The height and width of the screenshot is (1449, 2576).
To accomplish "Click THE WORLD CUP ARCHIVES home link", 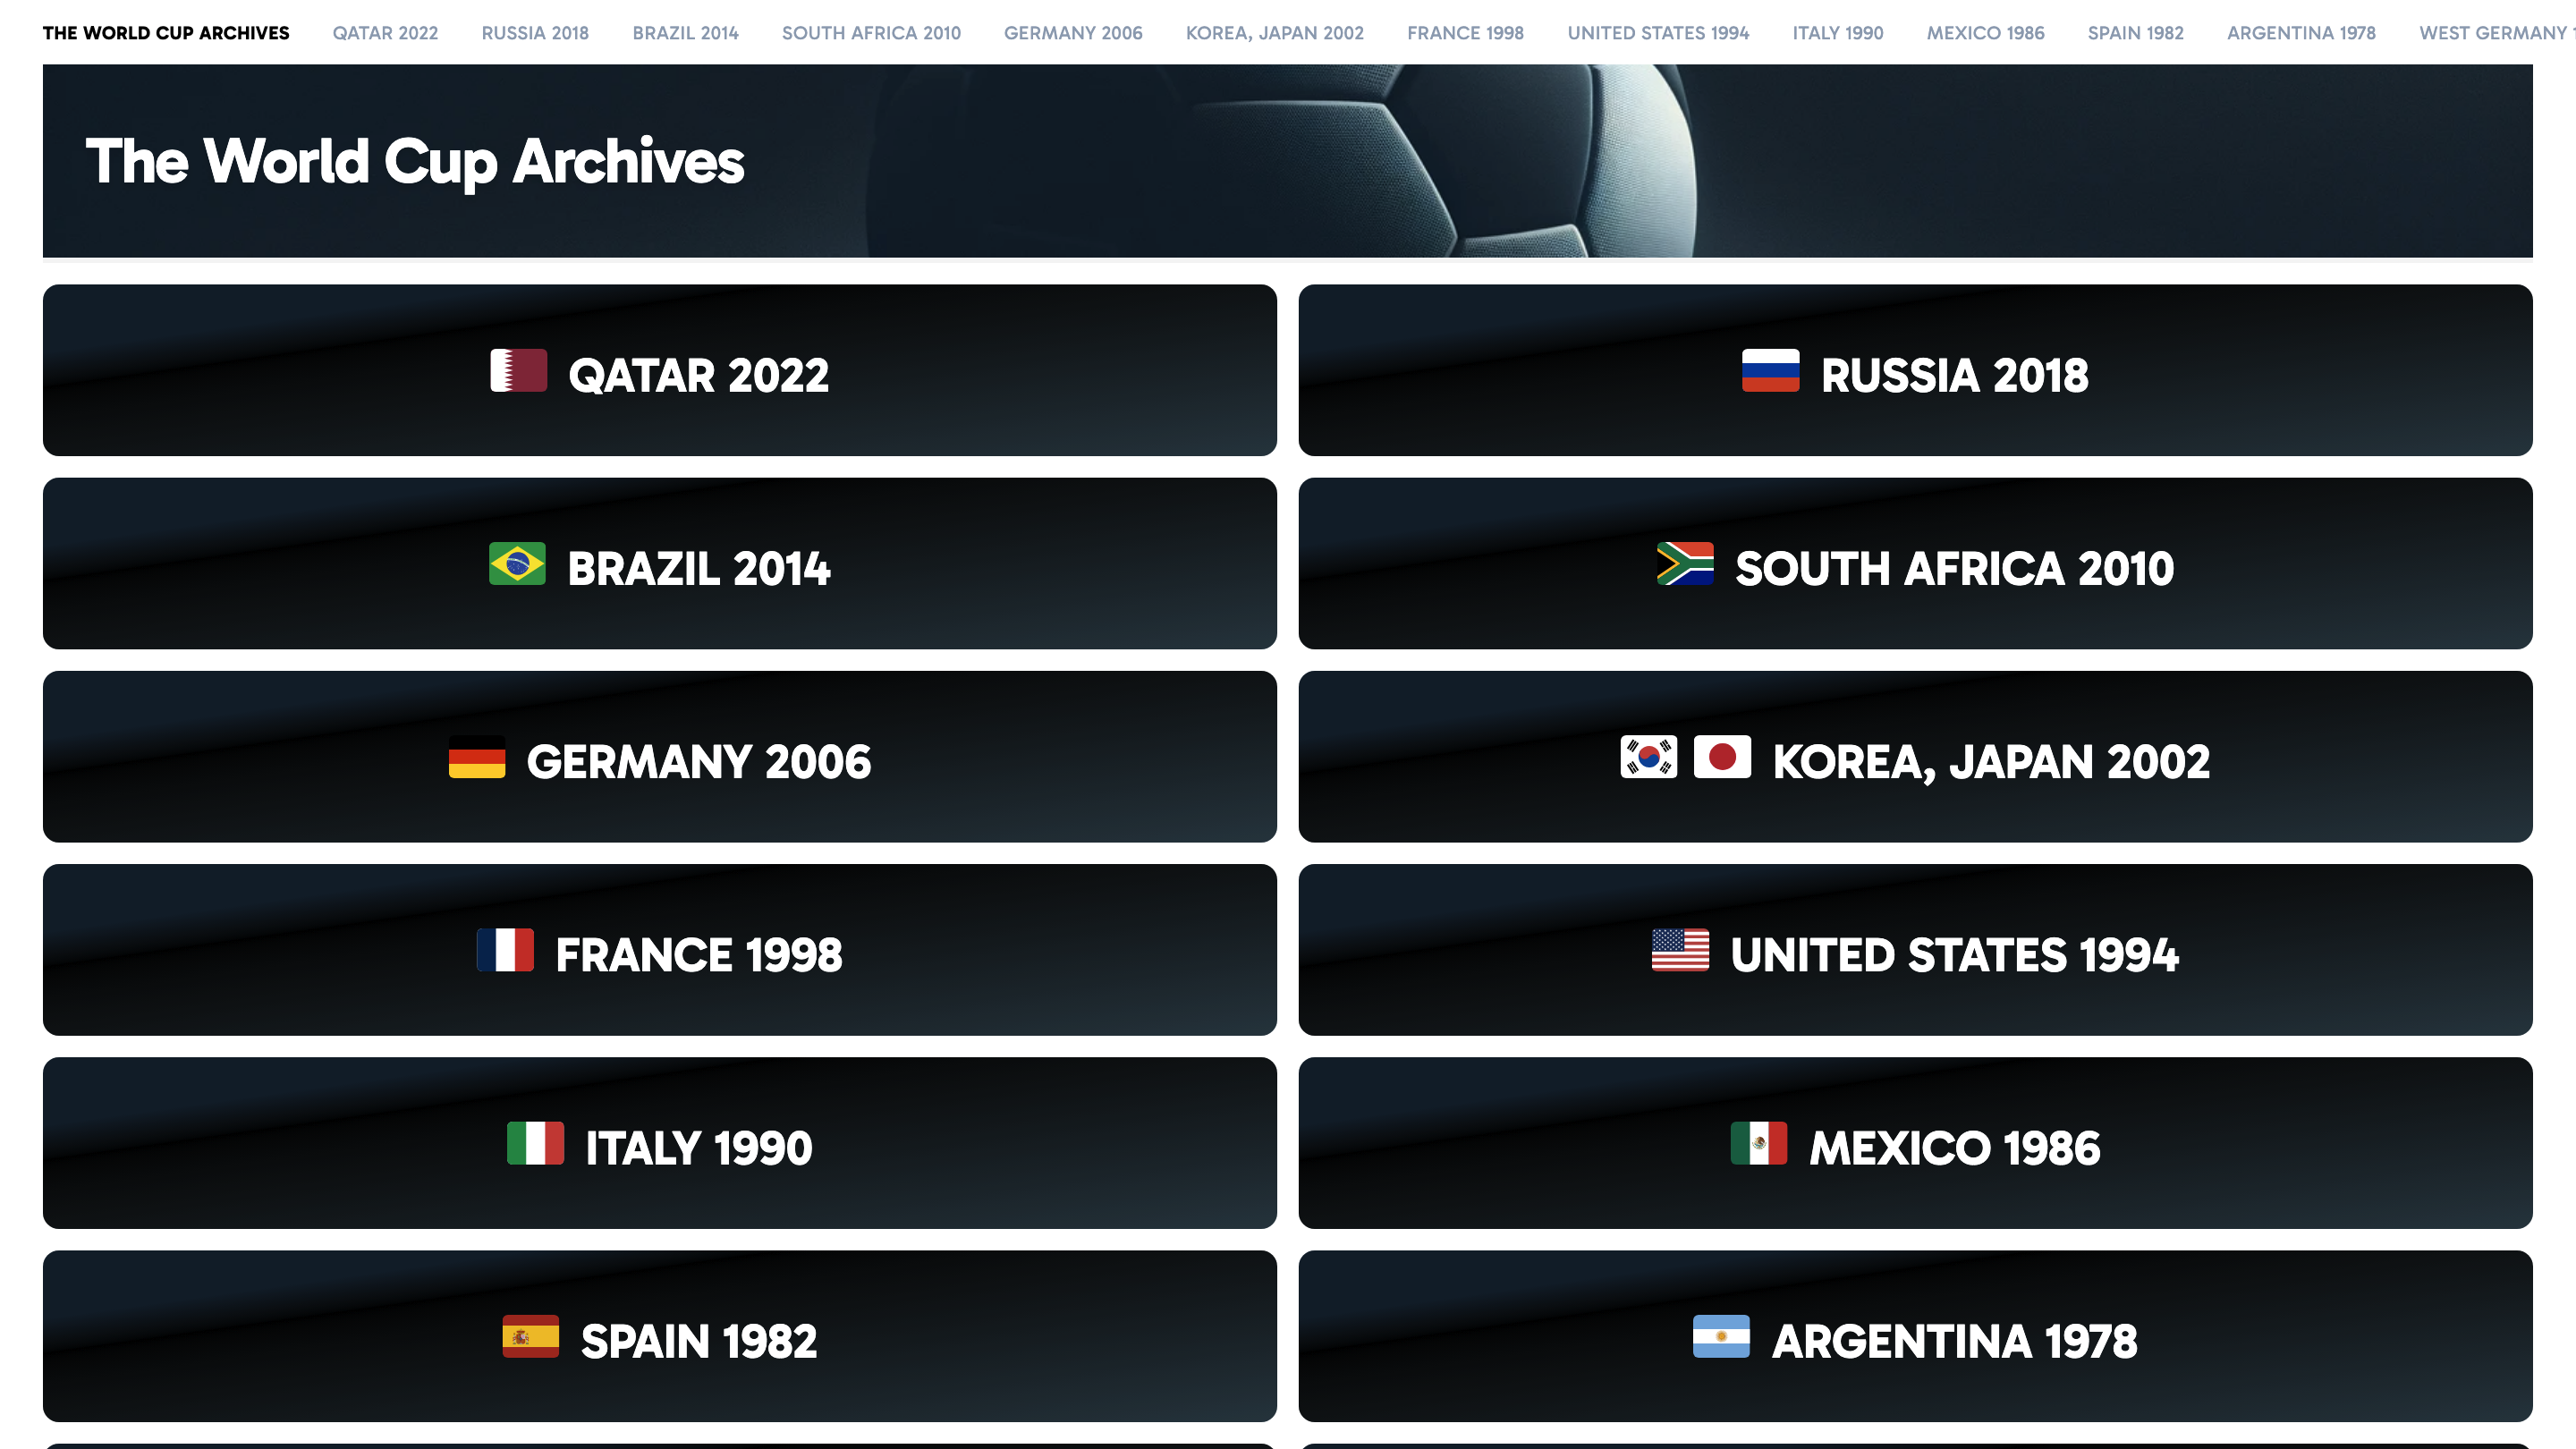I will pos(165,32).
